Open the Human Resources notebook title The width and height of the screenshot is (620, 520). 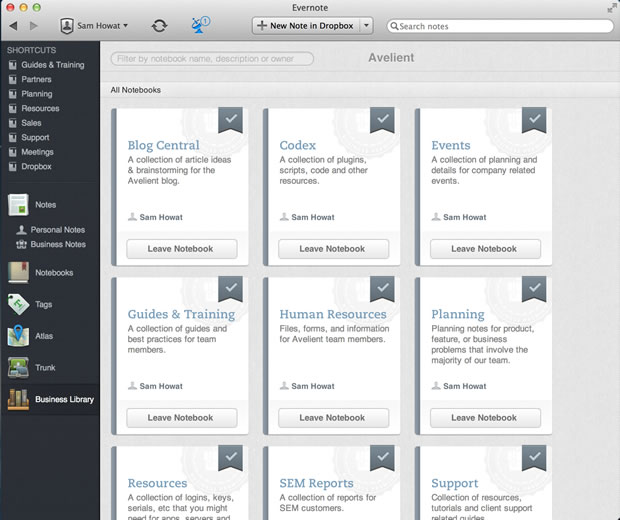[333, 314]
